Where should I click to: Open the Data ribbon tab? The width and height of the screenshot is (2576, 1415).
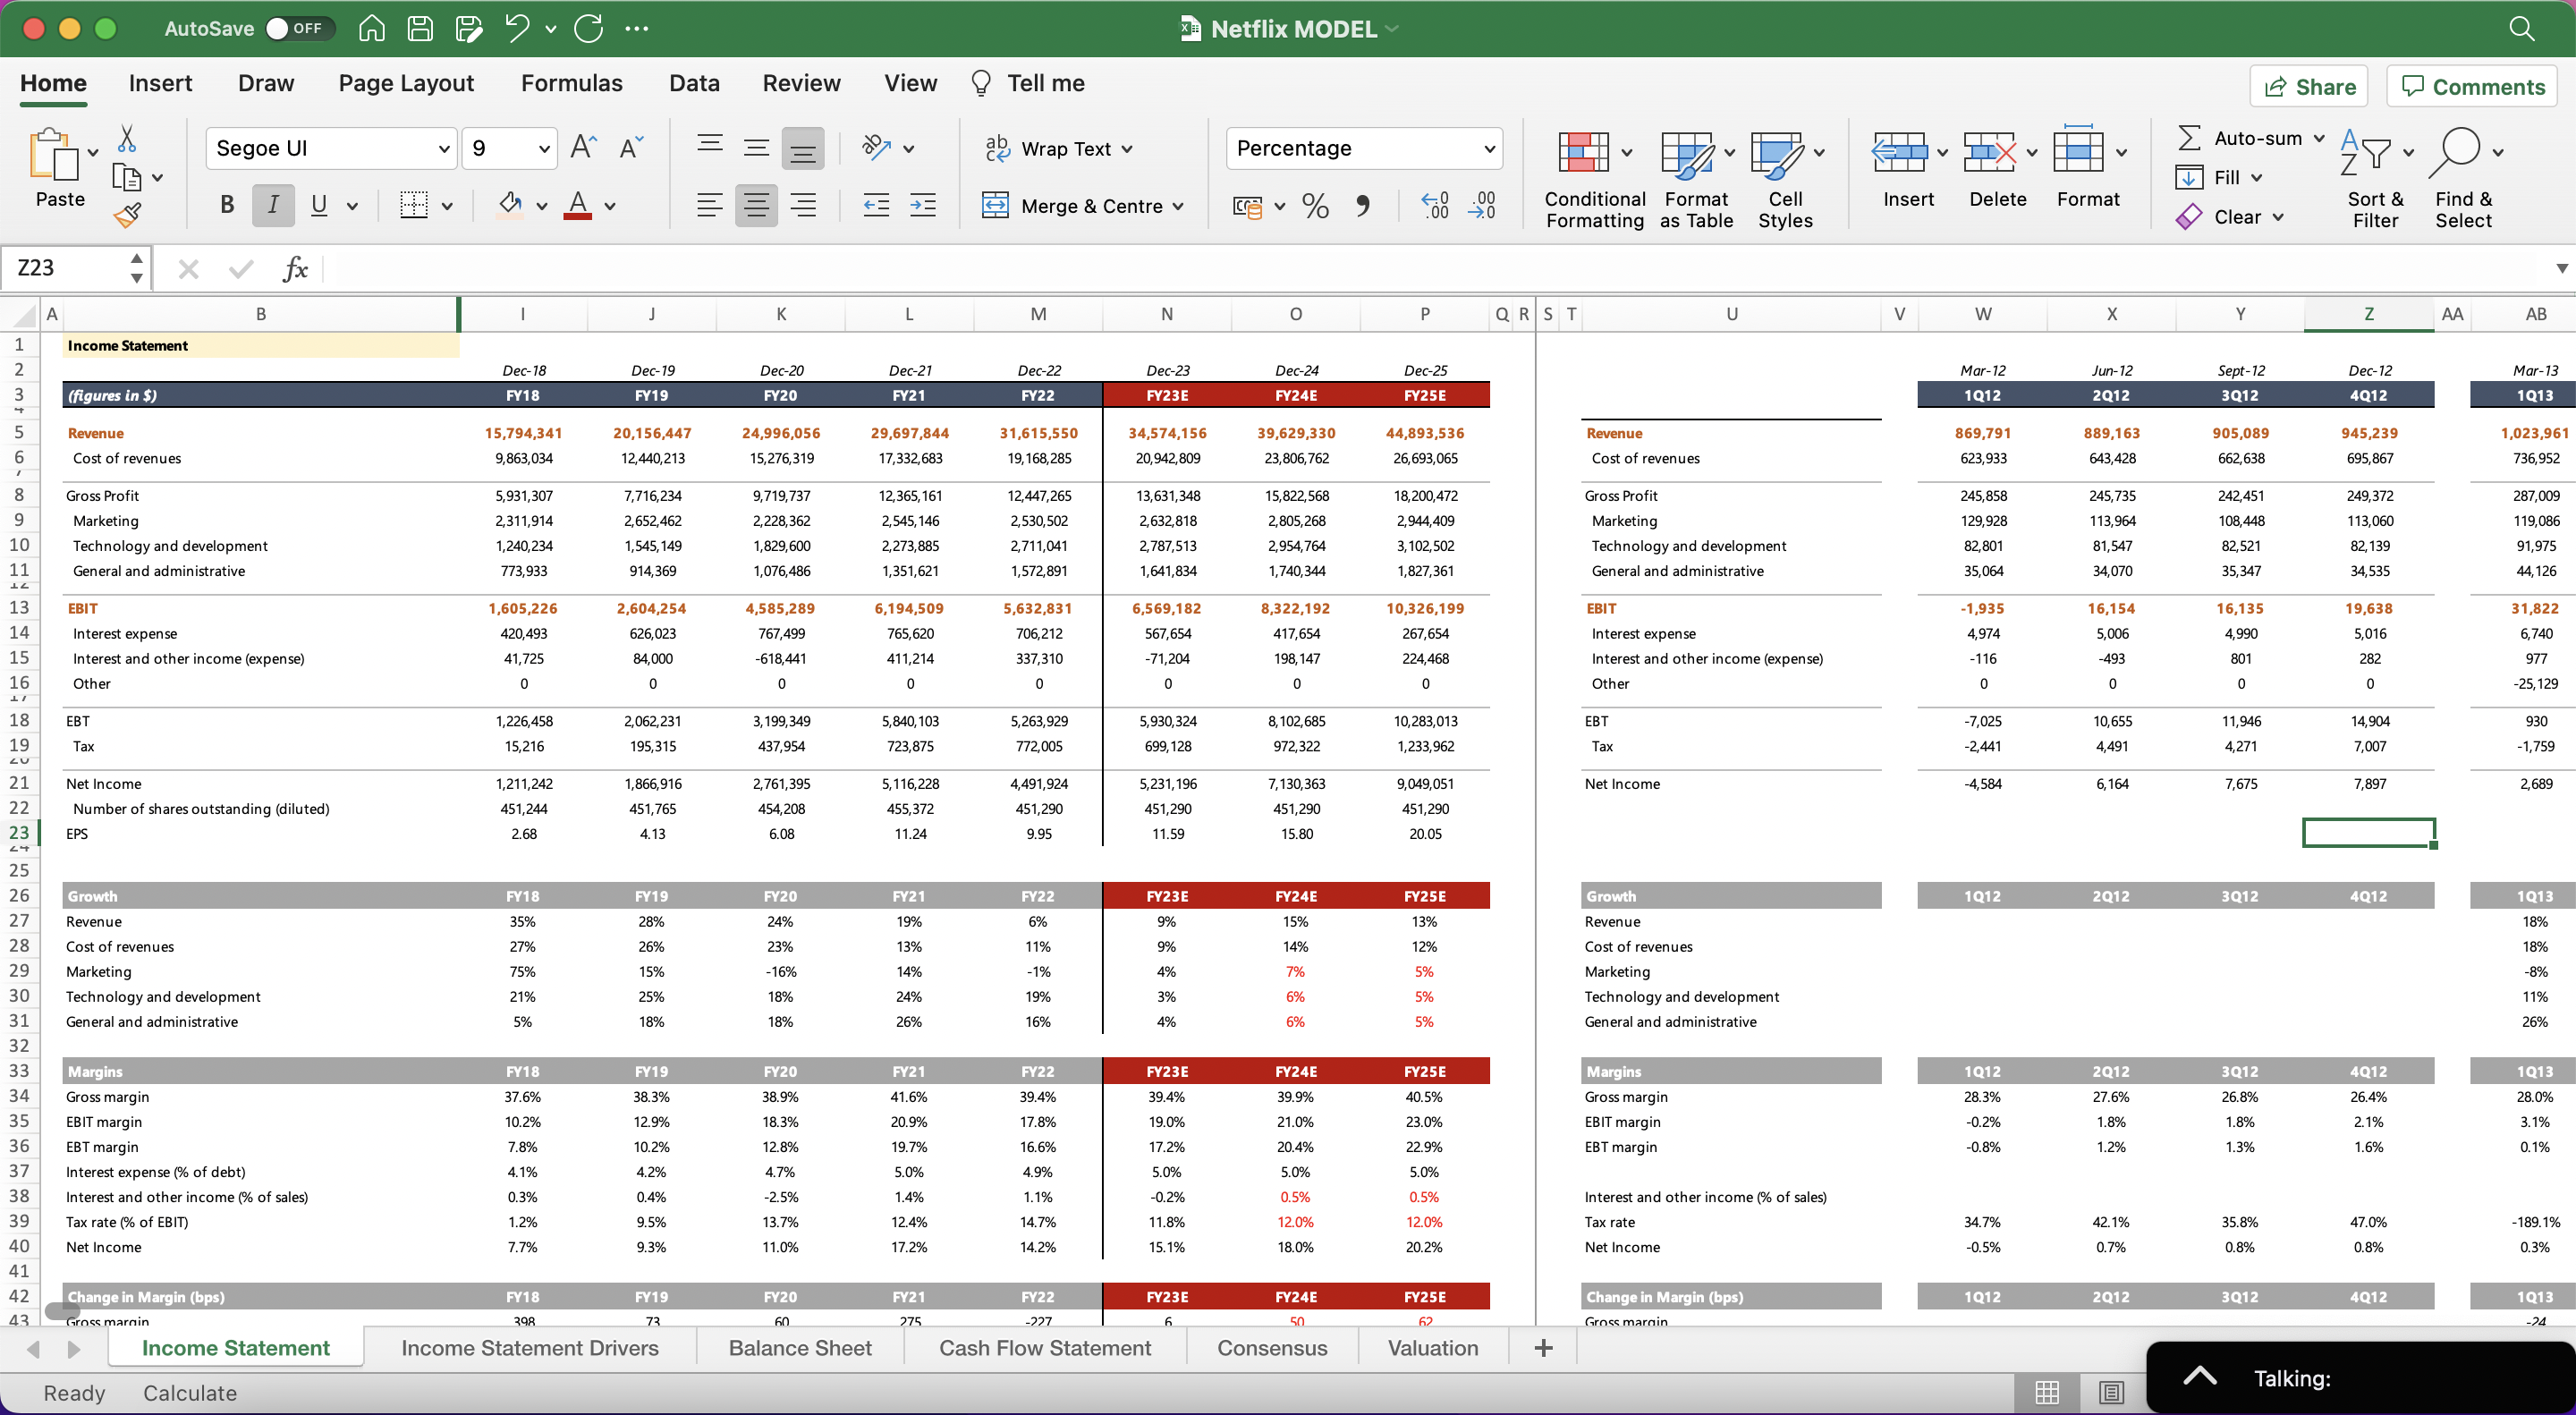pos(694,83)
